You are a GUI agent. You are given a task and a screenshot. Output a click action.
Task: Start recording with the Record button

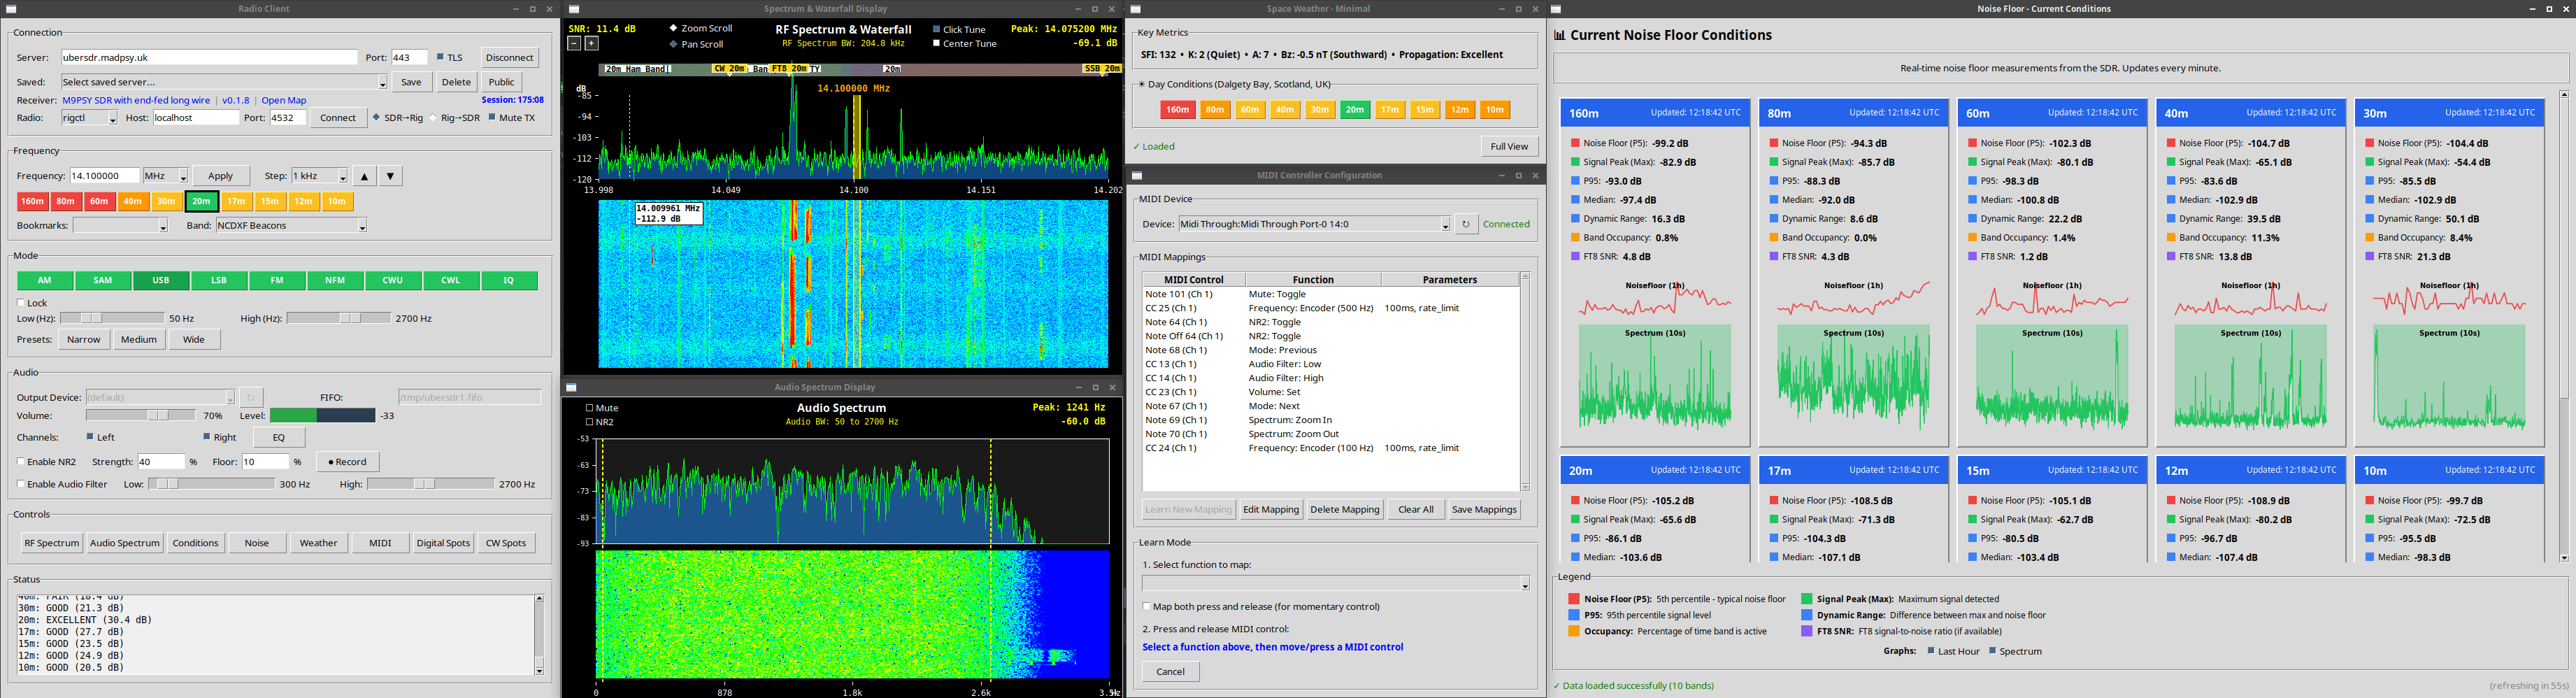[347, 462]
